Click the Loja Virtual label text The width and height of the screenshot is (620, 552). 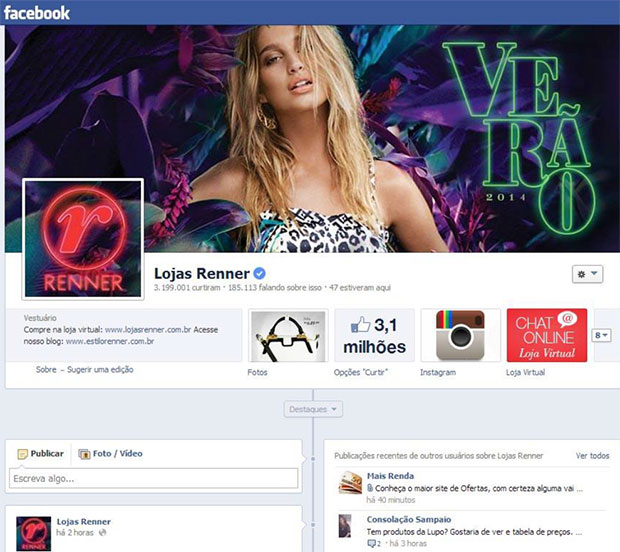(x=525, y=372)
